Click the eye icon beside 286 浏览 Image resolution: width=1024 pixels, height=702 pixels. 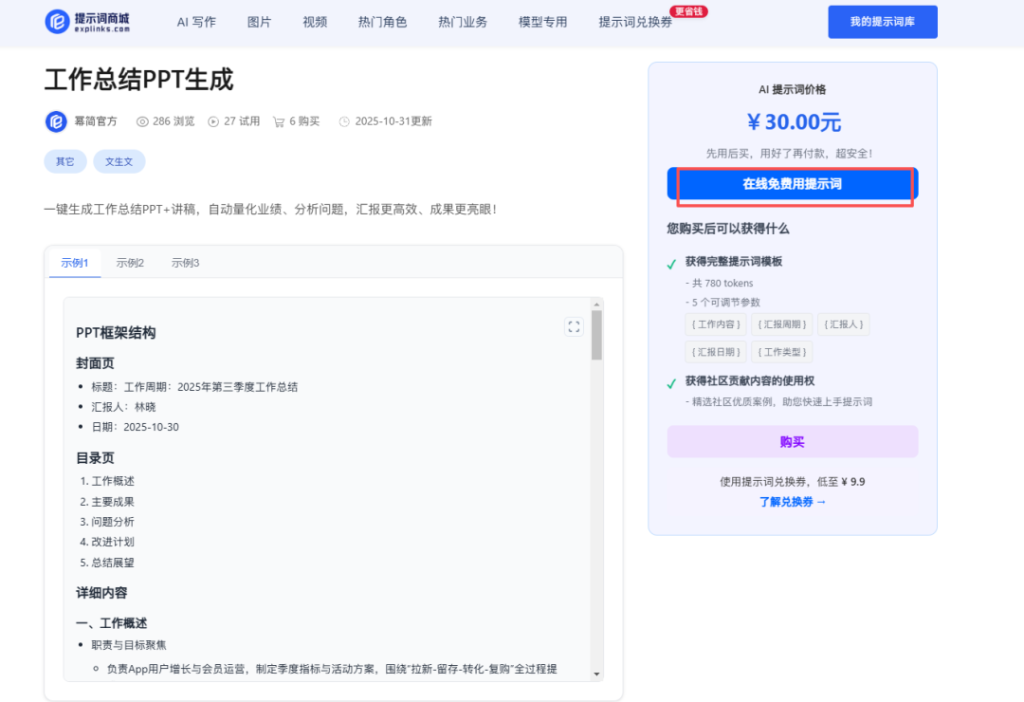(x=142, y=122)
